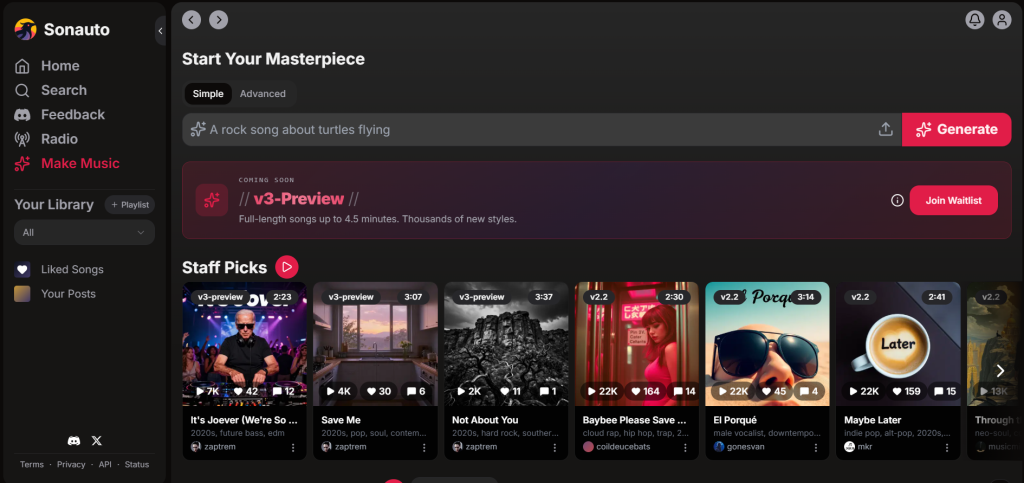Open more options for Not About You

554,447
